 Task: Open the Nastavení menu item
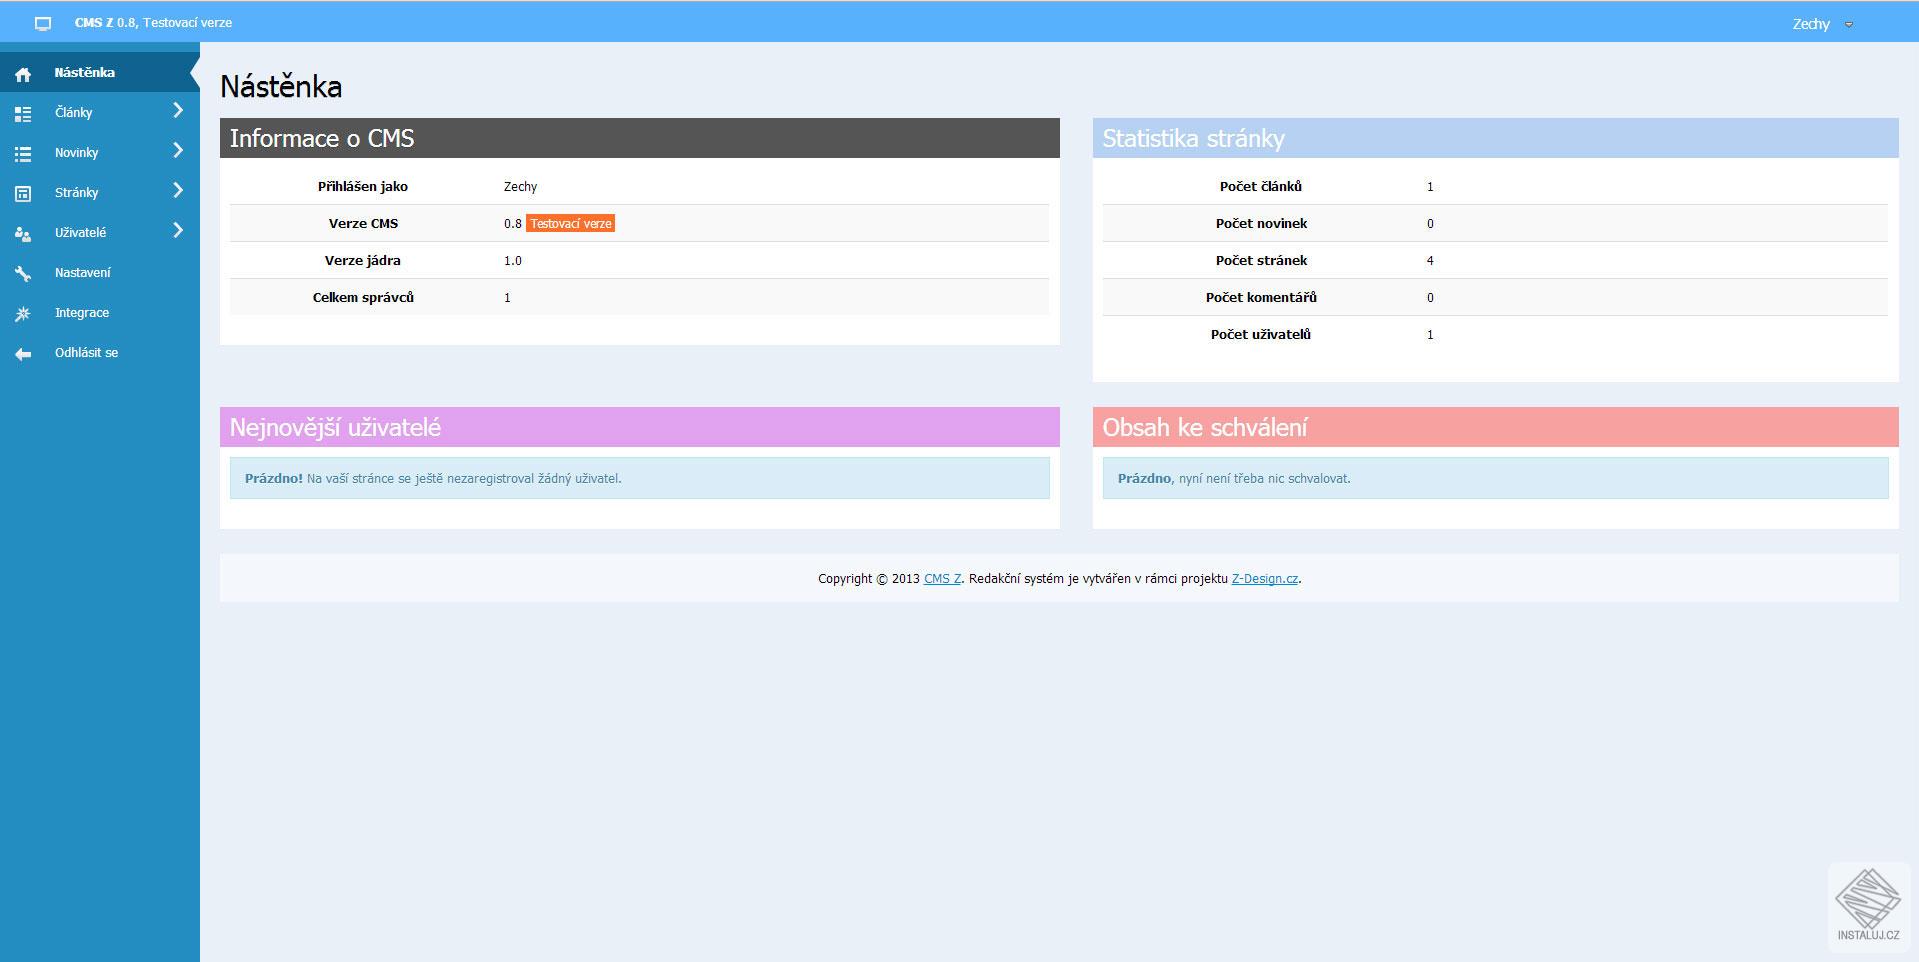tap(100, 272)
